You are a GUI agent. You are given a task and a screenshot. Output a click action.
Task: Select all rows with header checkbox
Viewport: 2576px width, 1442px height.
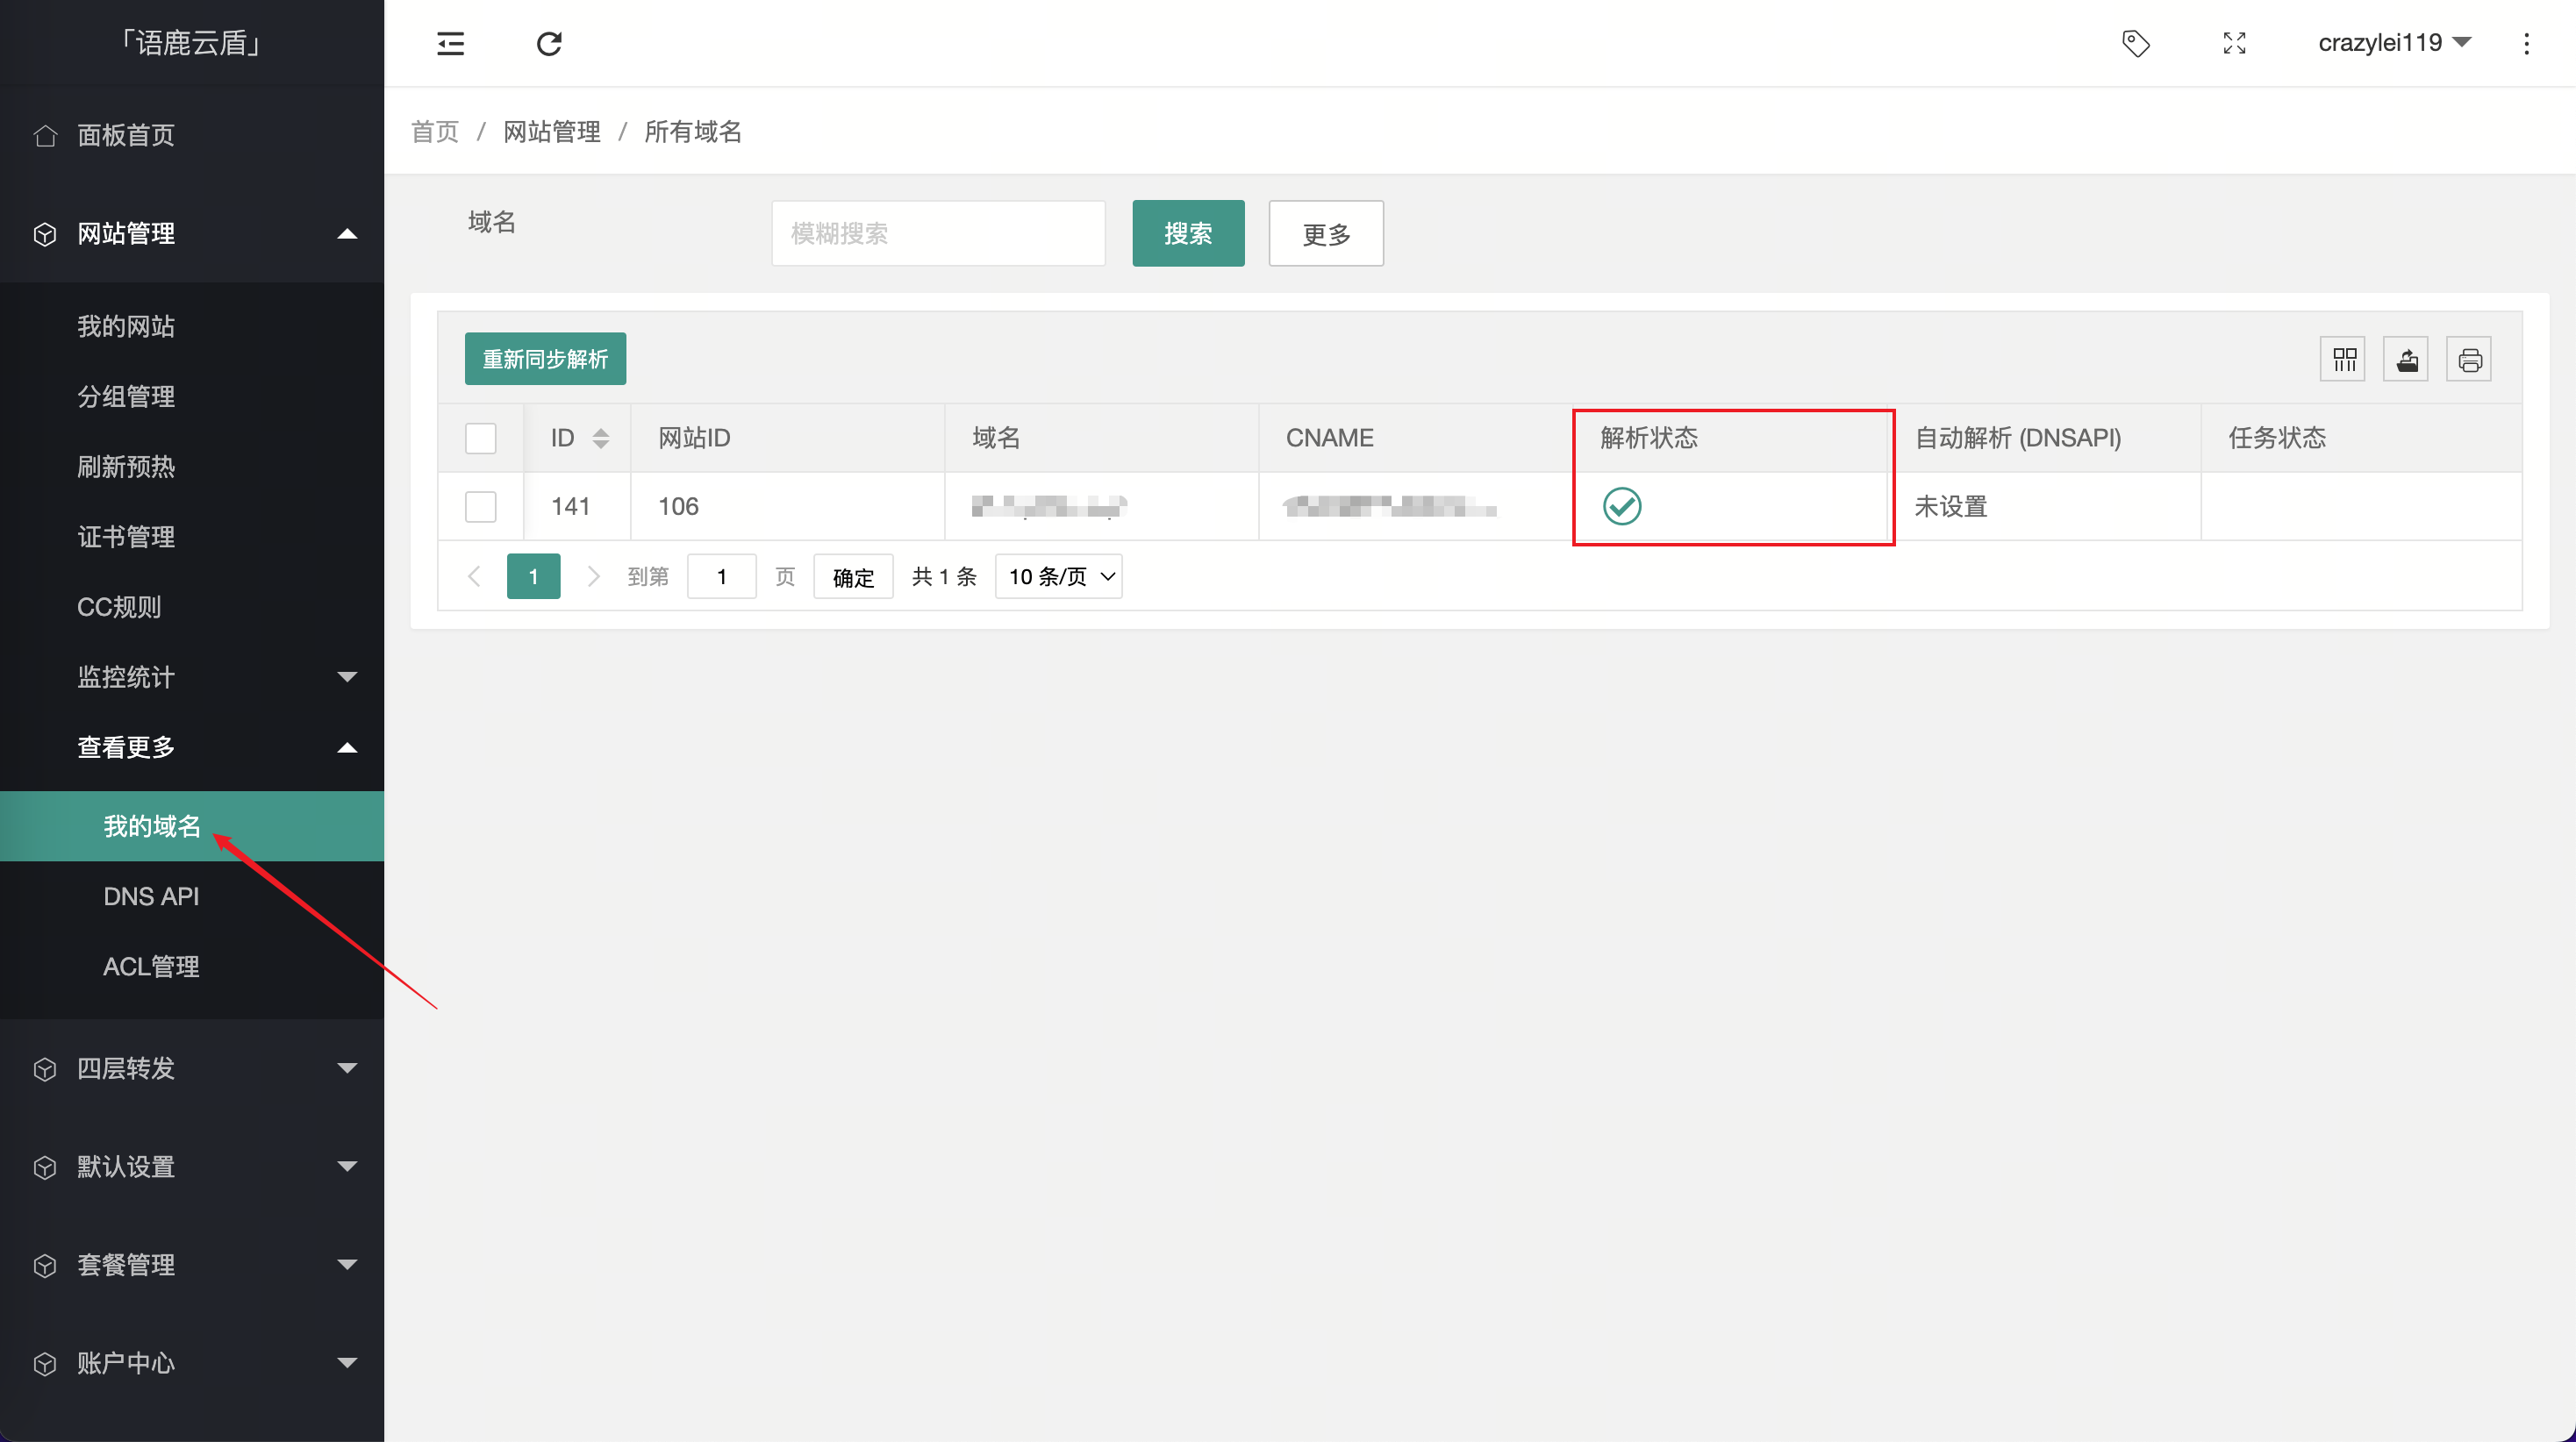[x=481, y=438]
